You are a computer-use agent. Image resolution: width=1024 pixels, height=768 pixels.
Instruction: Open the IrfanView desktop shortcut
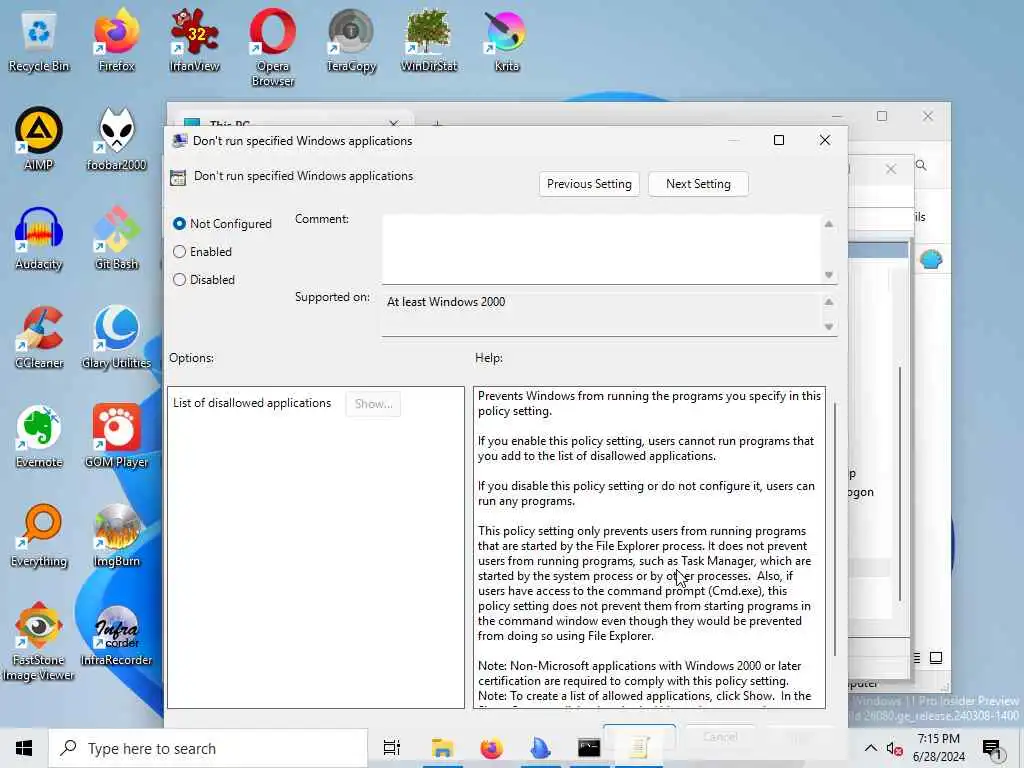pyautogui.click(x=194, y=42)
